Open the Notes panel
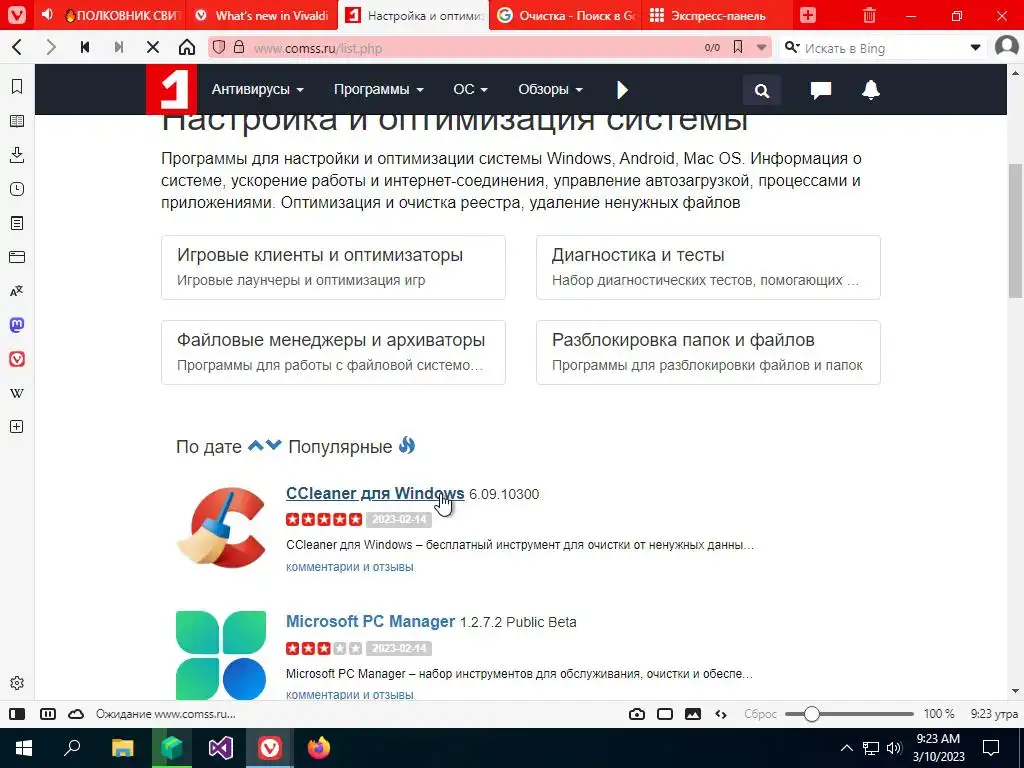This screenshot has height=768, width=1024. pos(17,223)
